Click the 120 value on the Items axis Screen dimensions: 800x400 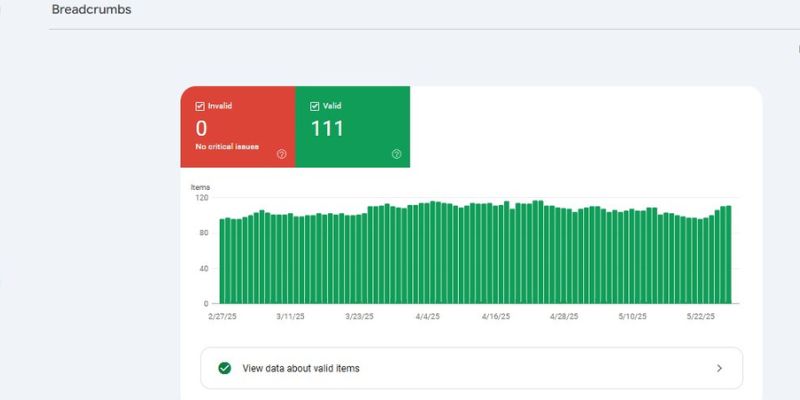201,198
